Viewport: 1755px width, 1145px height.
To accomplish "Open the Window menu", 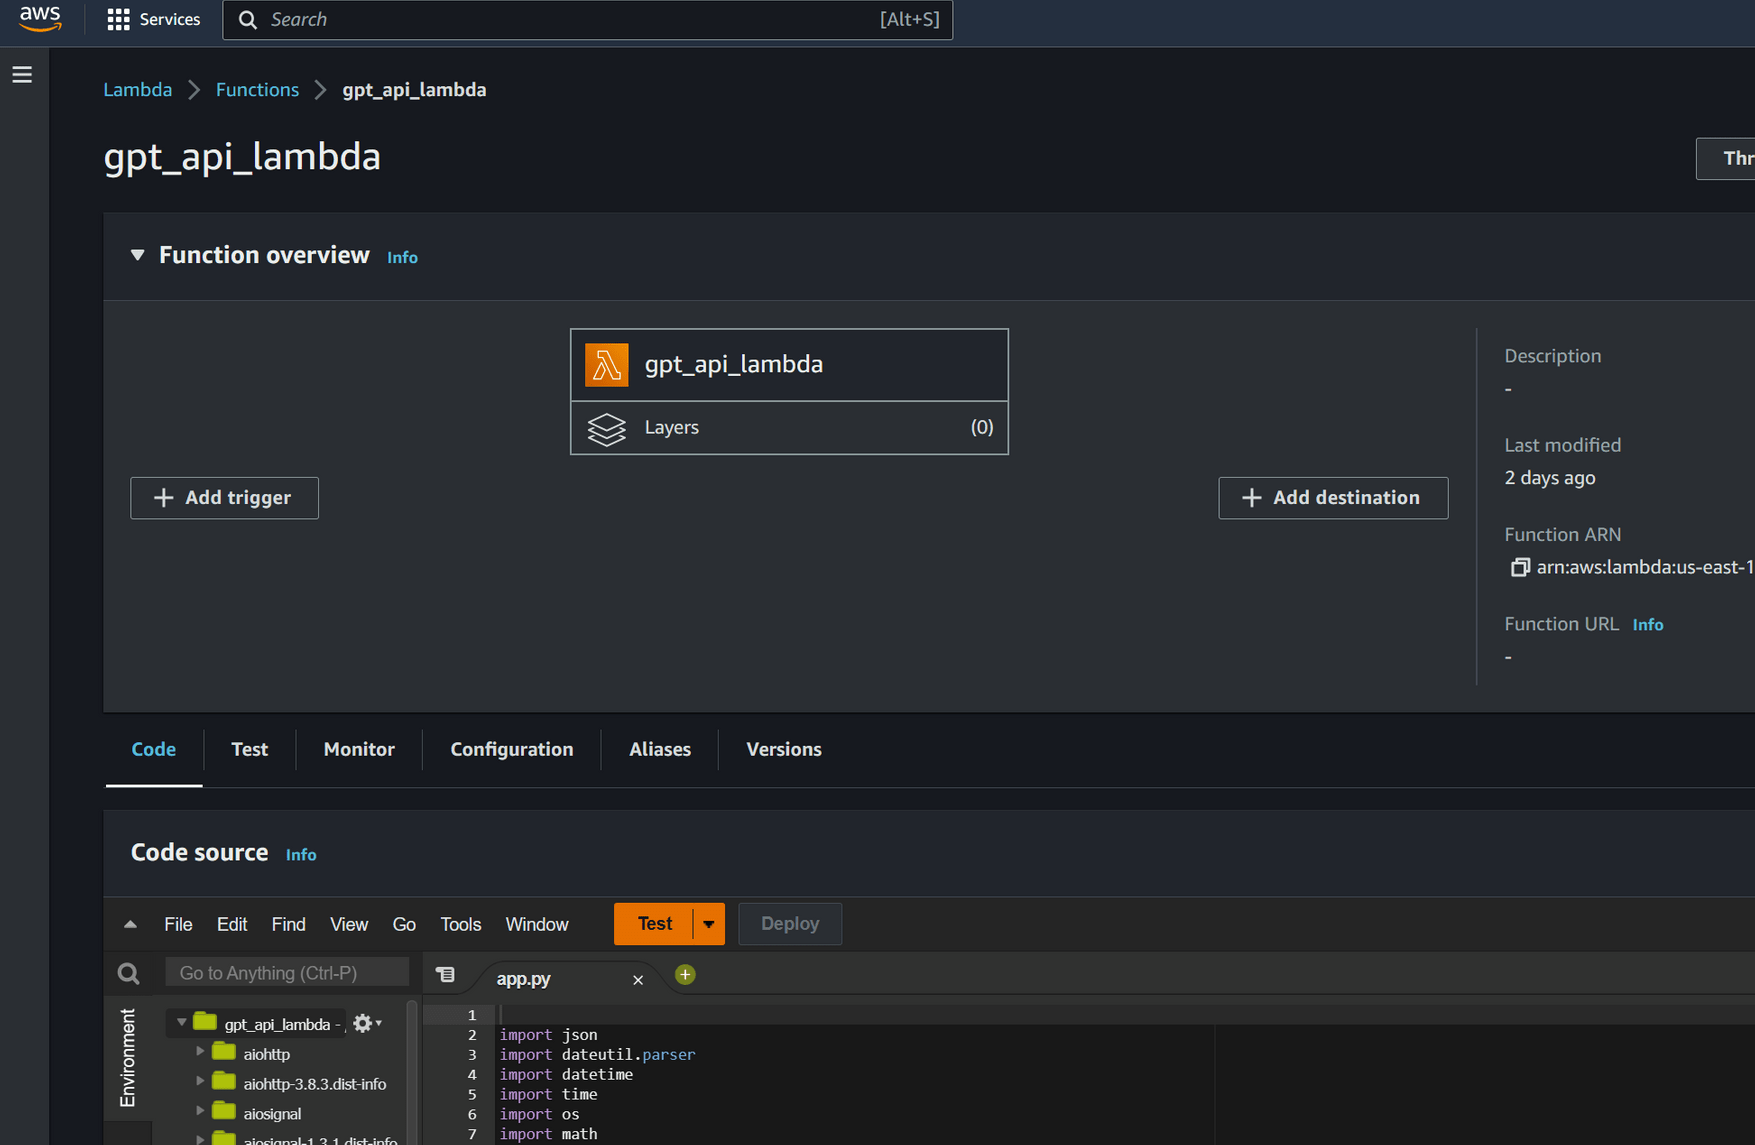I will pos(536,924).
